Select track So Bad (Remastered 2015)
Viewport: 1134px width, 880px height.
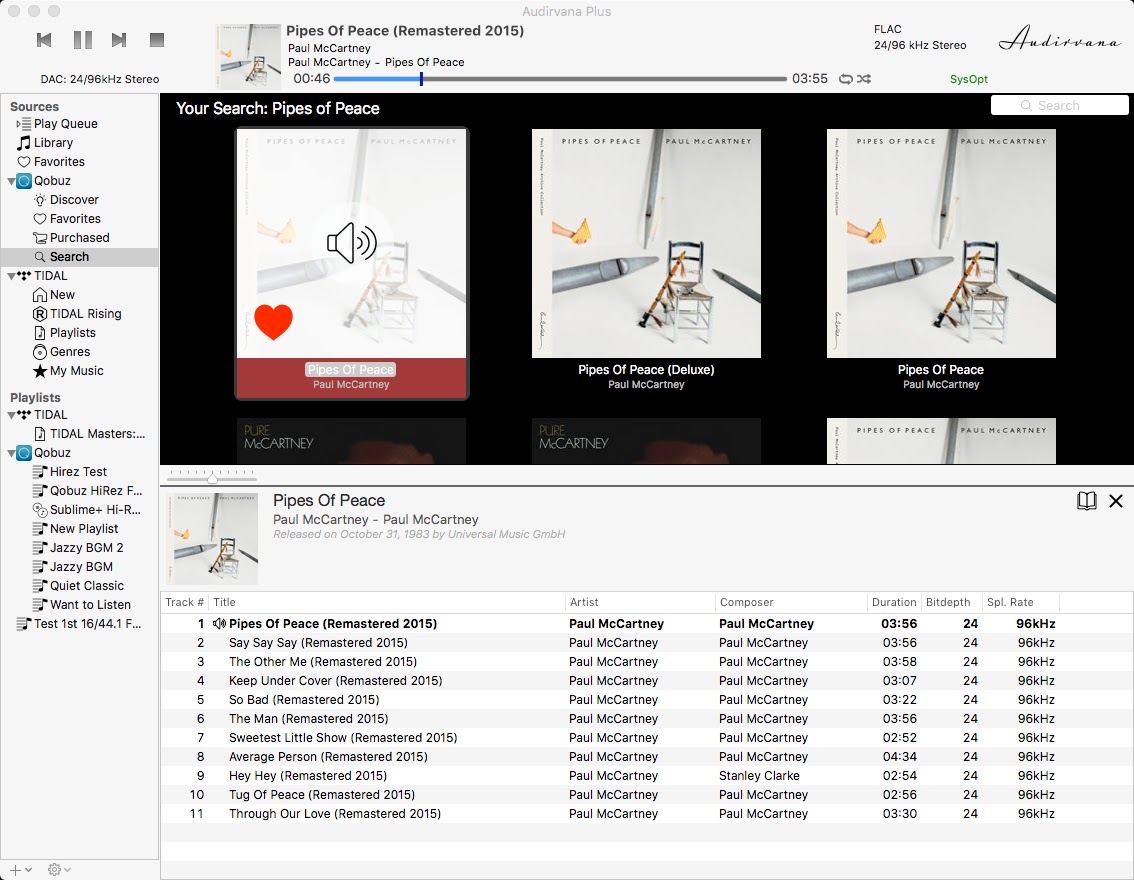tap(647, 700)
